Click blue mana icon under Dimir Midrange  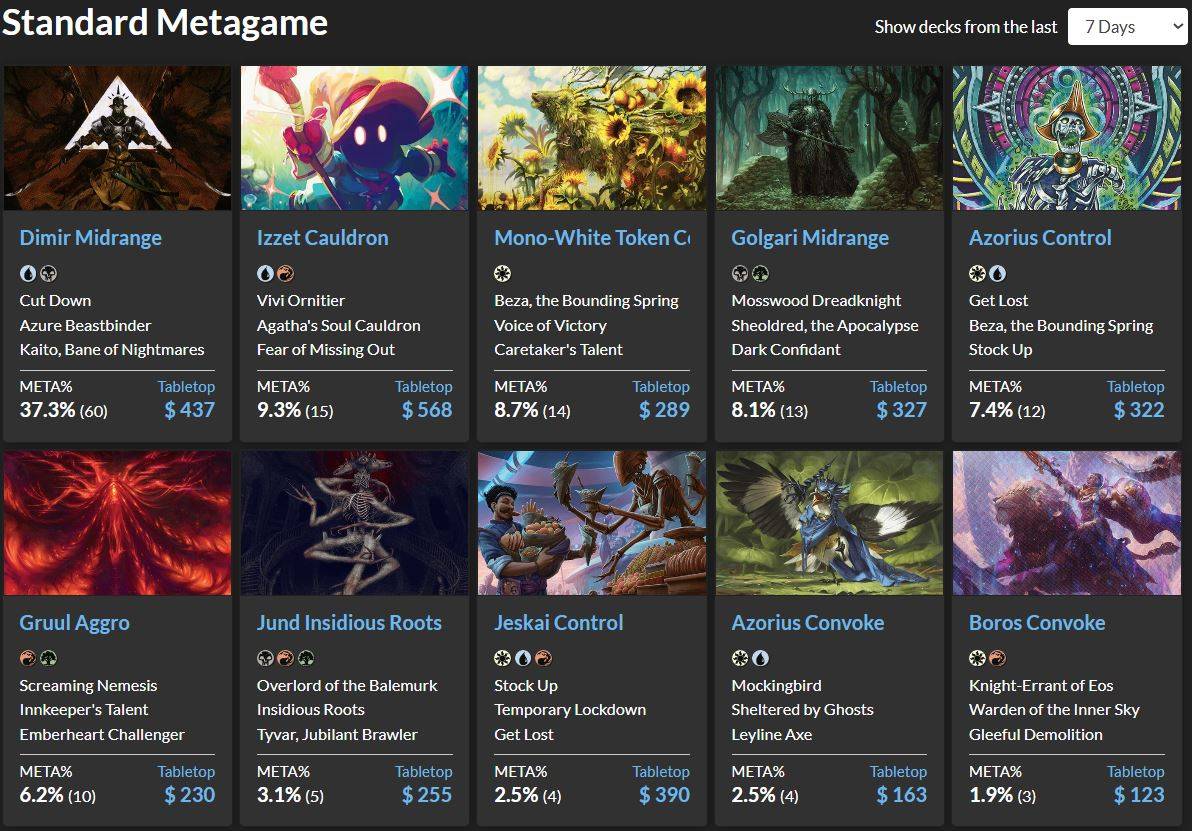point(26,273)
